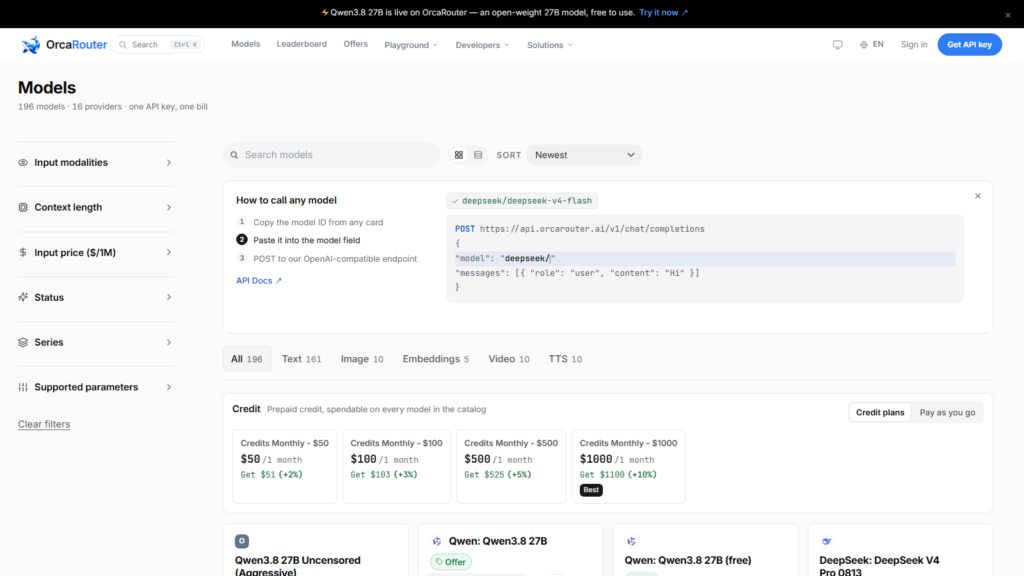
Task: Select the Image 10 tab
Action: click(x=362, y=359)
